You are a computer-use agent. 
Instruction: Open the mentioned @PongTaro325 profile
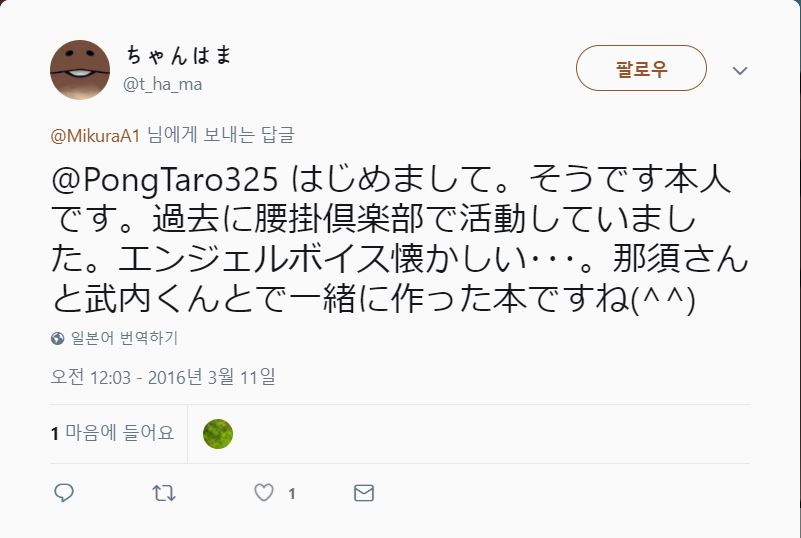click(x=165, y=180)
